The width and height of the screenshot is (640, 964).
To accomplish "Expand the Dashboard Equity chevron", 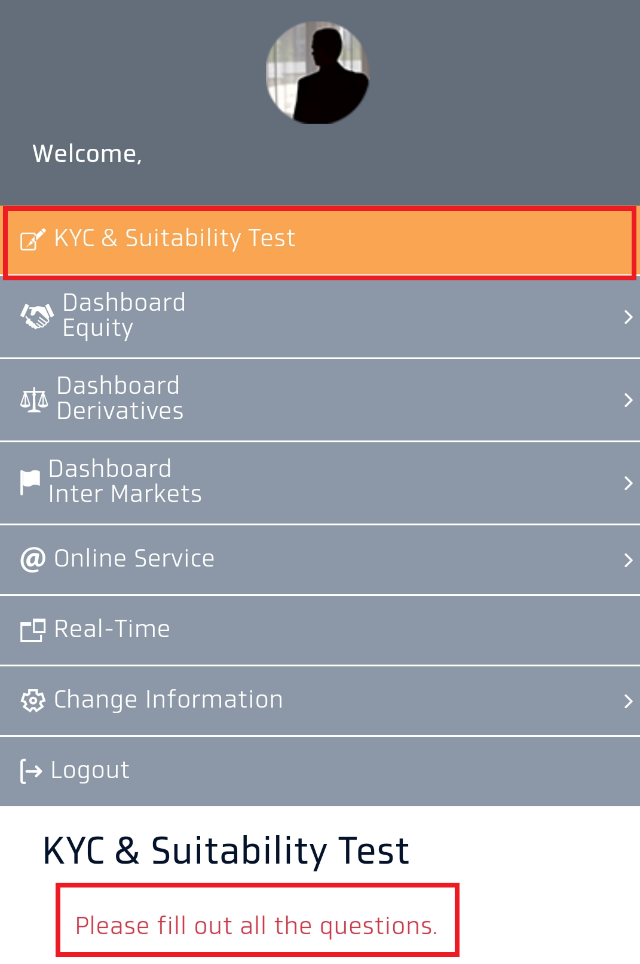I will pos(628,317).
